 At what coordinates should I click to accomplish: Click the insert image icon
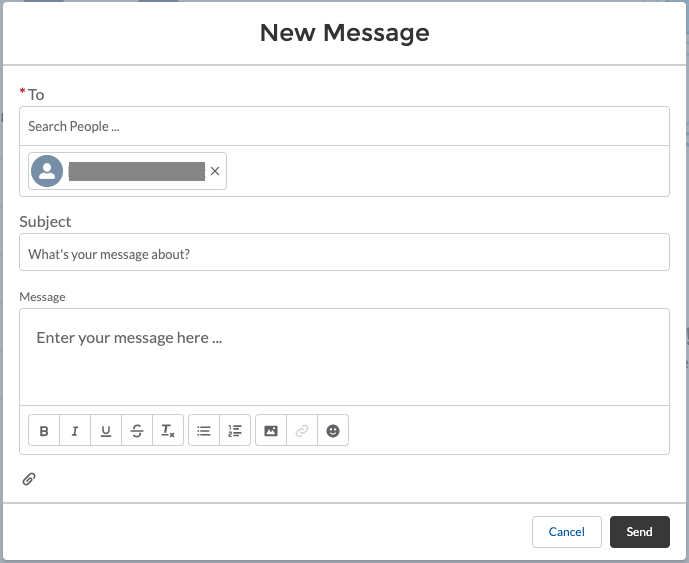(271, 431)
